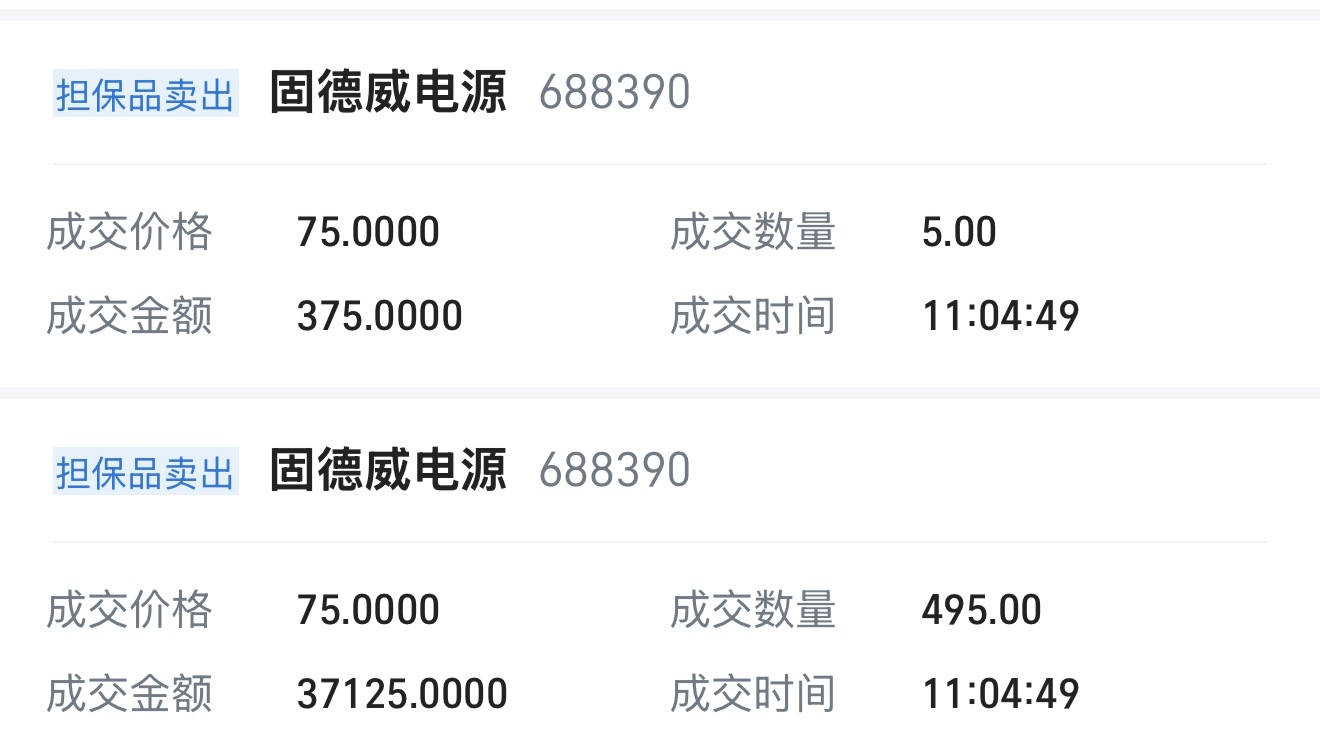This screenshot has height=755, width=1320.
Task: Tap the 成交数量 label beside 495.00
Action: coord(752,610)
